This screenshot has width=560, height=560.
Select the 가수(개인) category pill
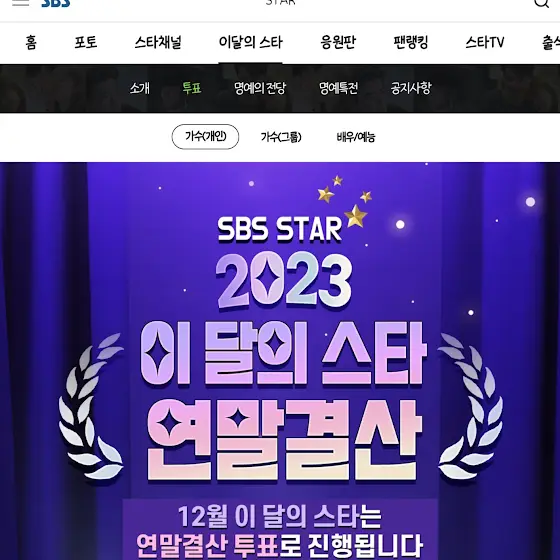click(205, 137)
